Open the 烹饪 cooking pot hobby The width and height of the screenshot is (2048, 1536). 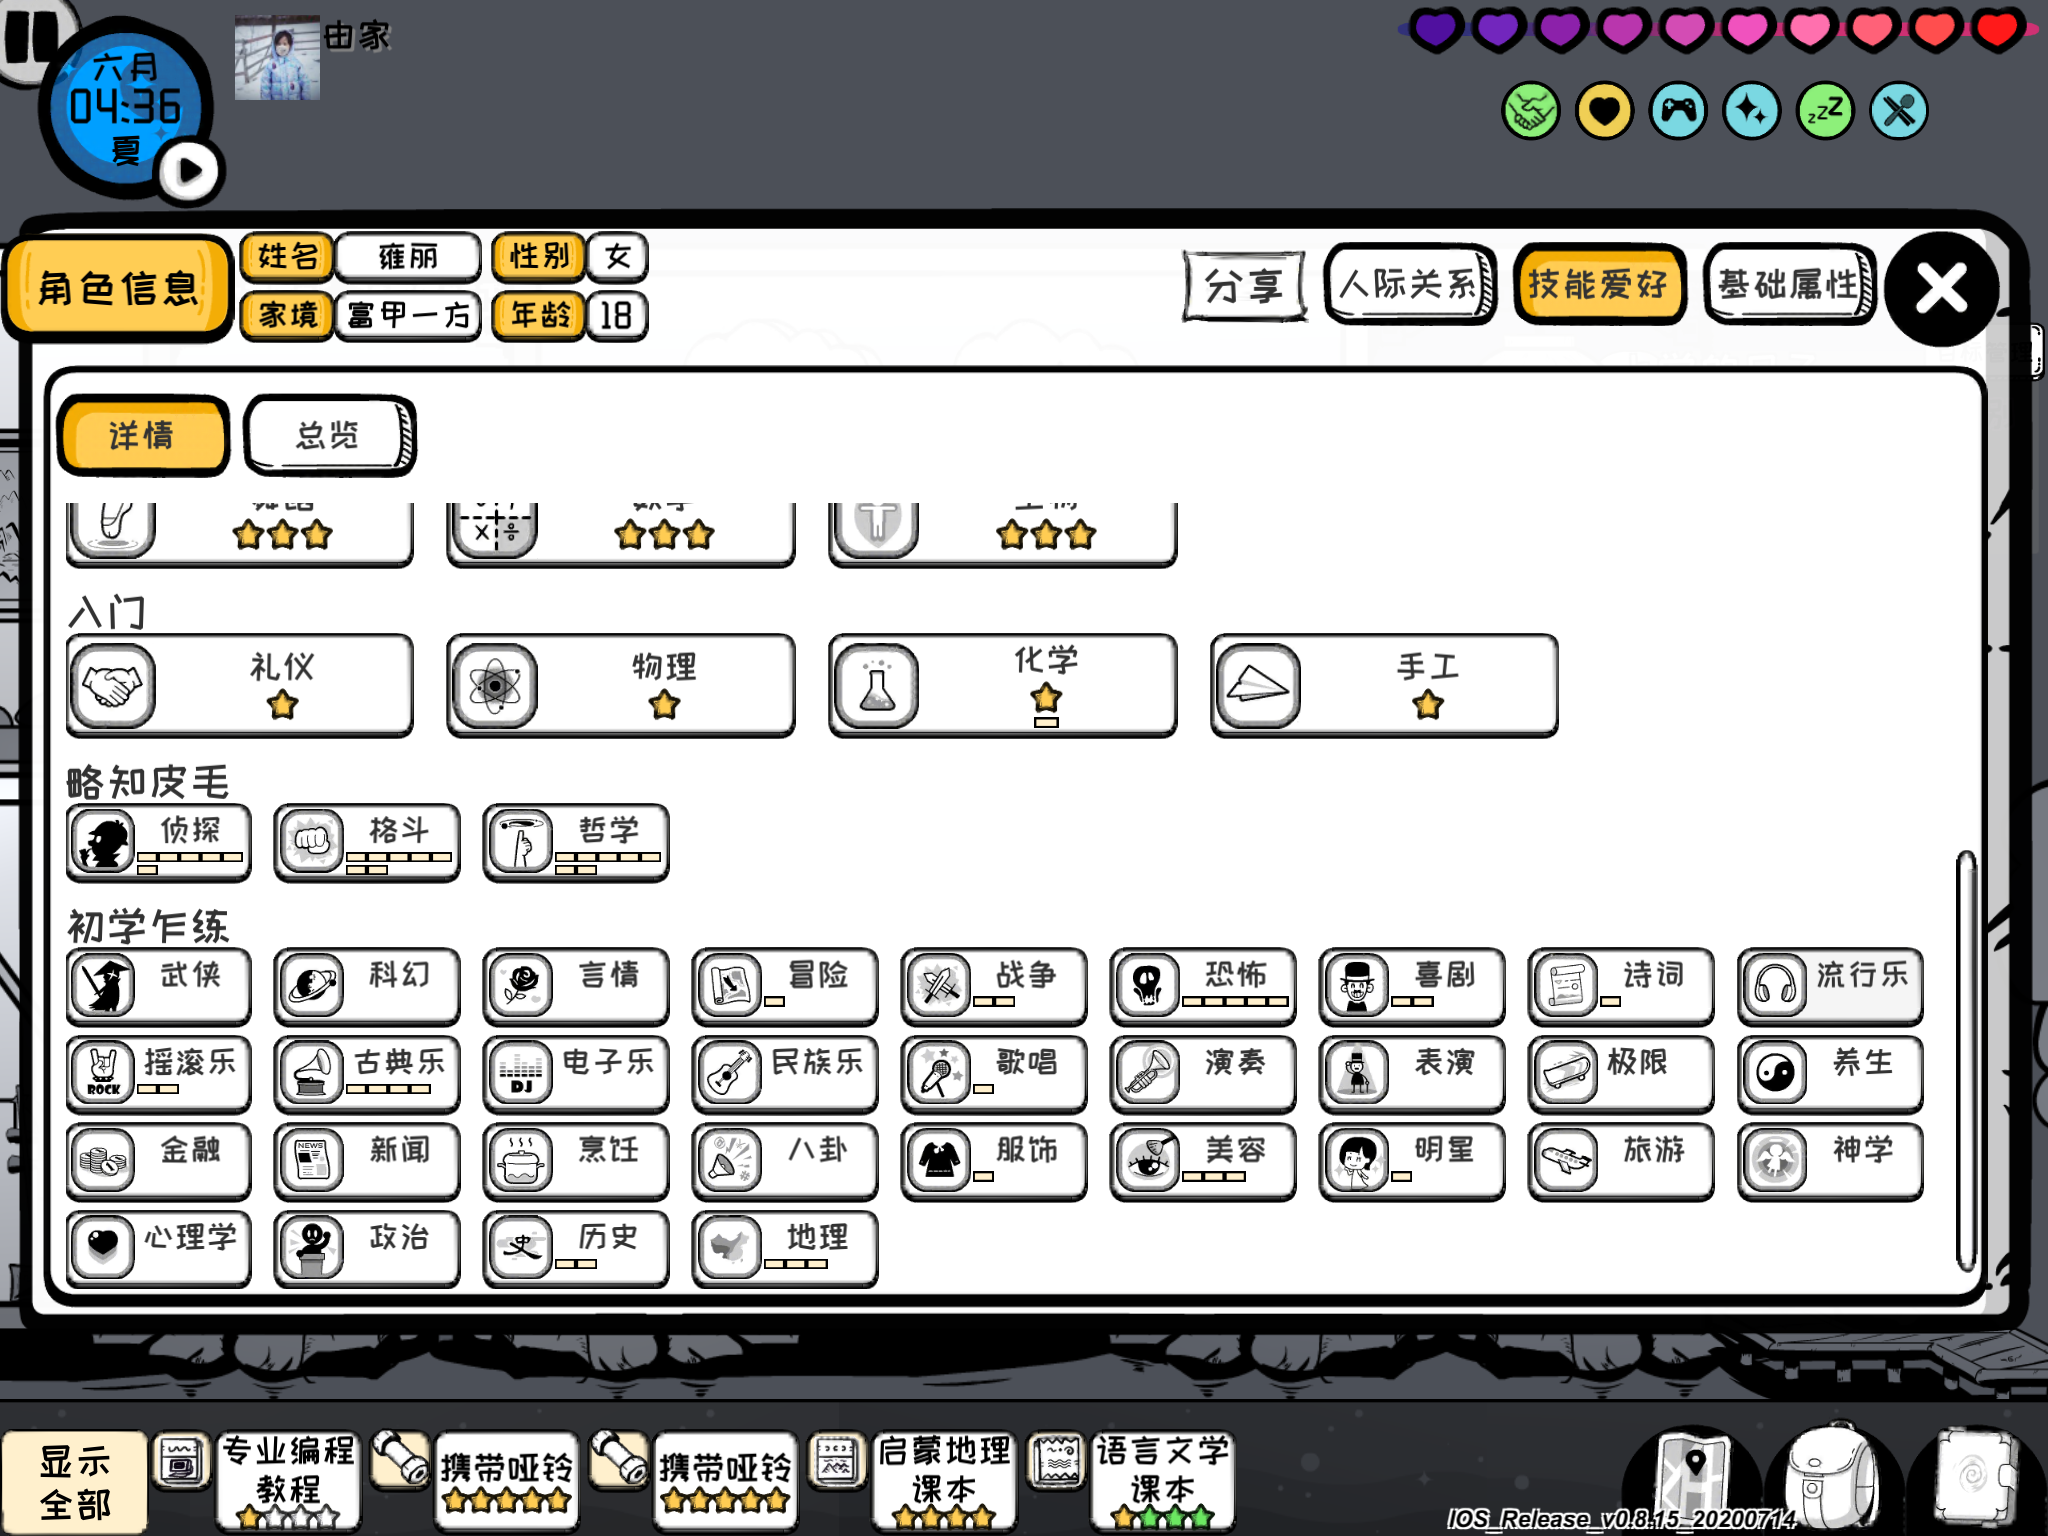pyautogui.click(x=576, y=1162)
